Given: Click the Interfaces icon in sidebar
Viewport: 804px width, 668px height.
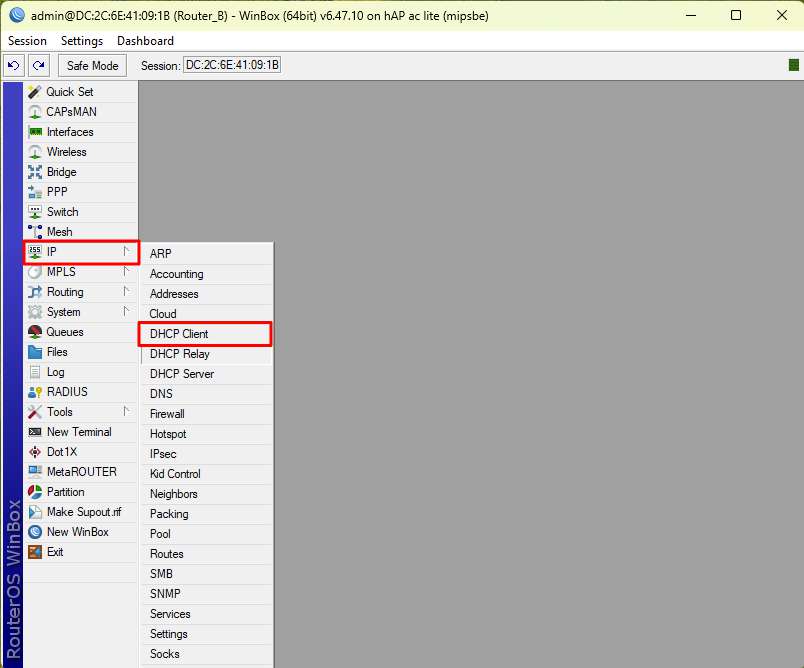Looking at the screenshot, I should [35, 132].
